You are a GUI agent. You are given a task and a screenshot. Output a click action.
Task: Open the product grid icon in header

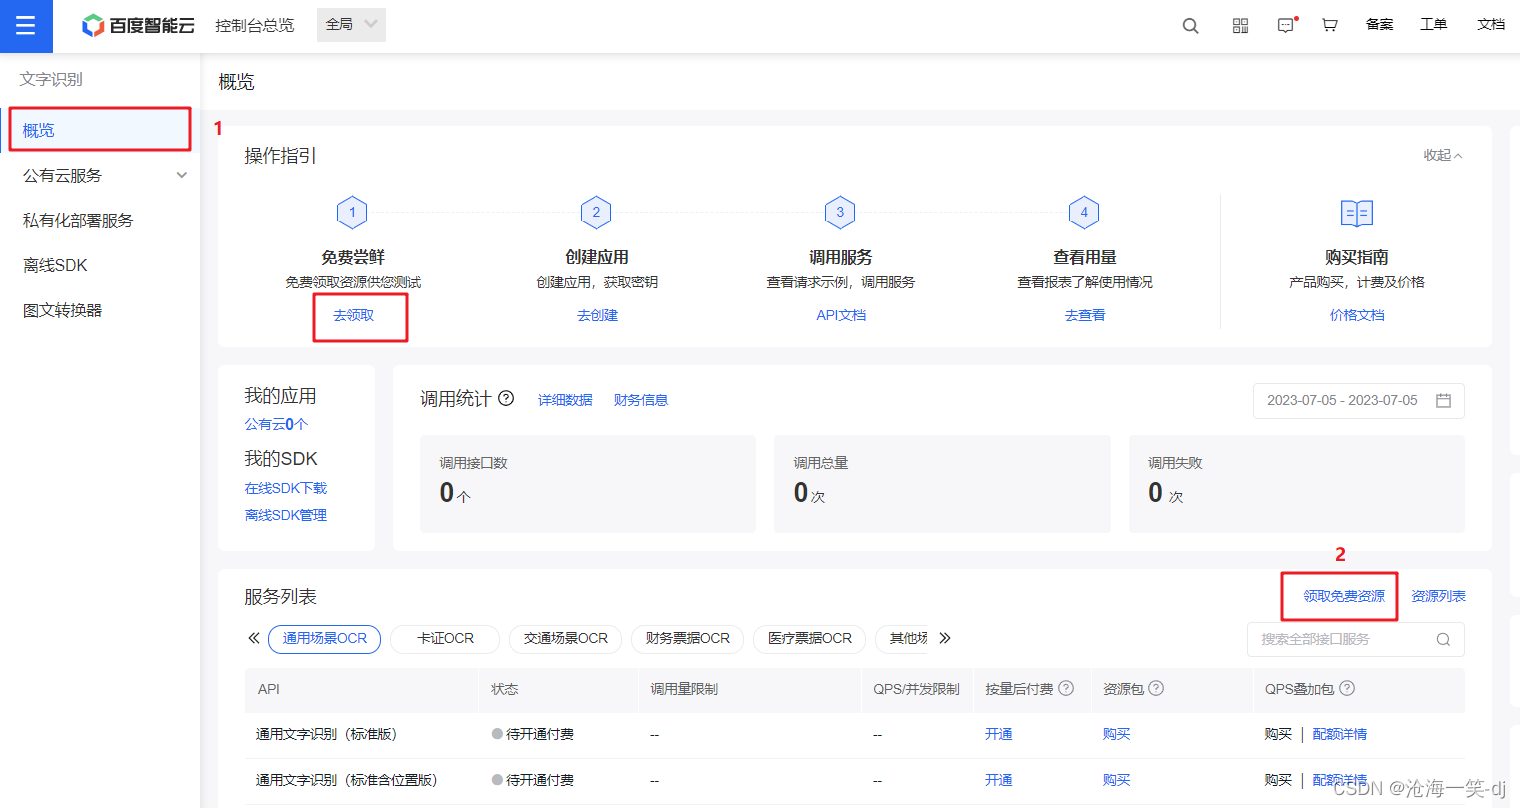point(1240,26)
